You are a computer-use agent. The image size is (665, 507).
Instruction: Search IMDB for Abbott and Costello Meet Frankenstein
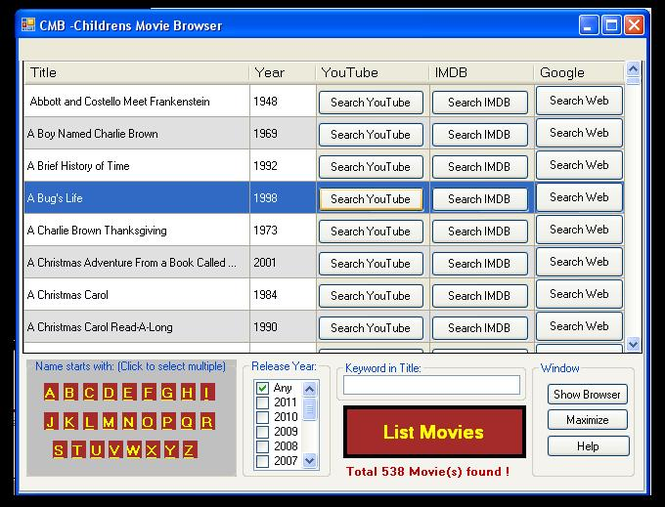[x=480, y=102]
